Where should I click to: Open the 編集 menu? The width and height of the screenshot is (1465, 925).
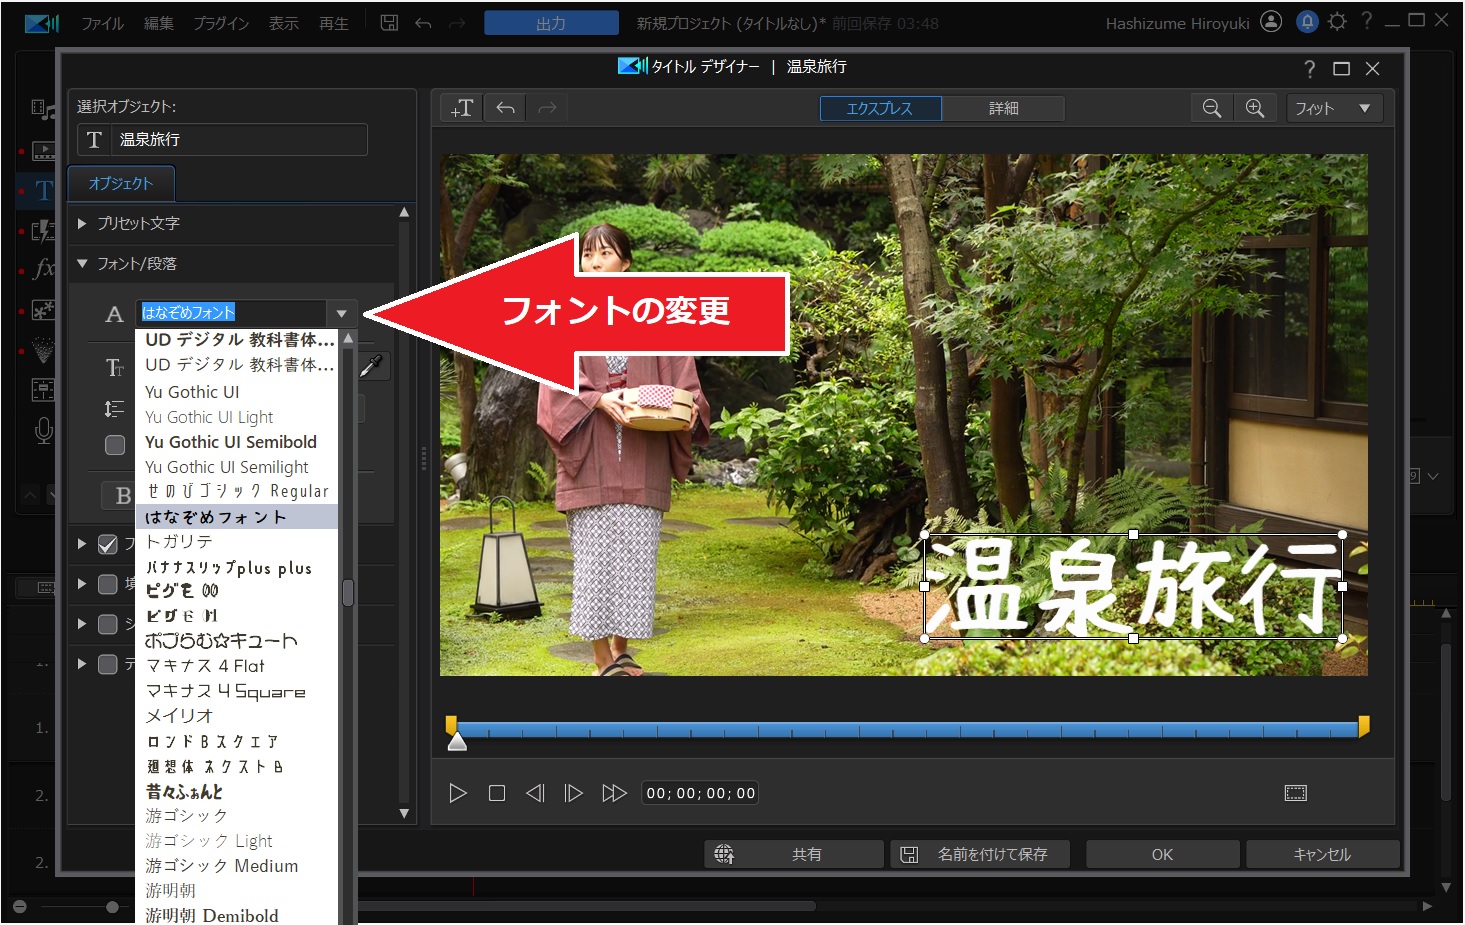(x=159, y=23)
